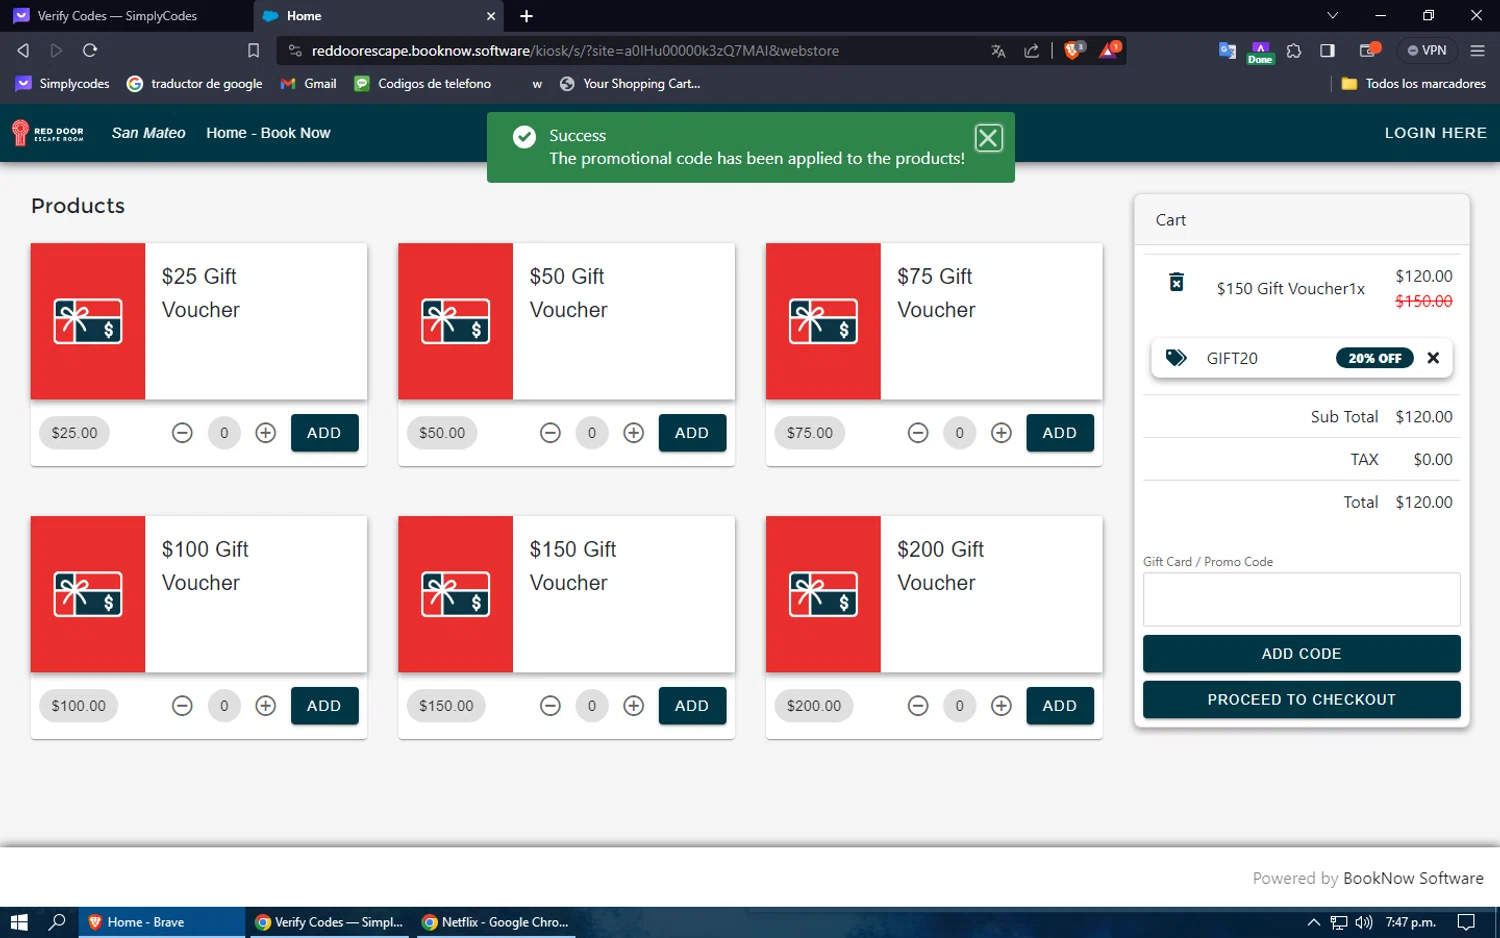Decrease quantity of $200 Gift Voucher

[x=918, y=706]
